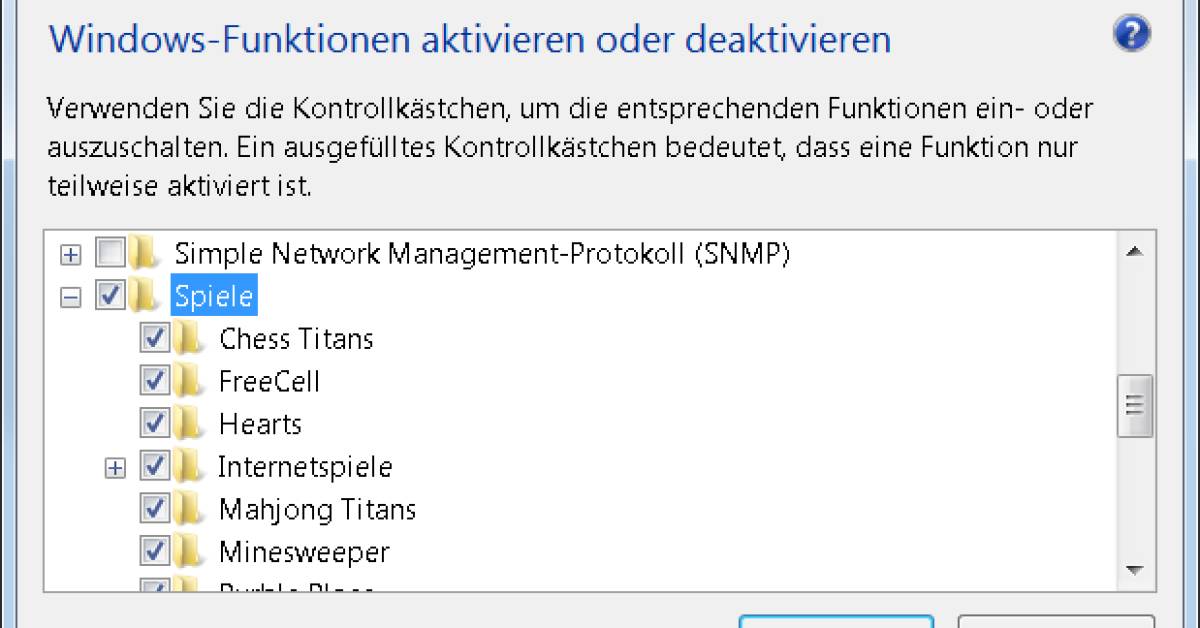The image size is (1200, 628).
Task: Enable the SNMP checkbox
Action: [x=110, y=253]
